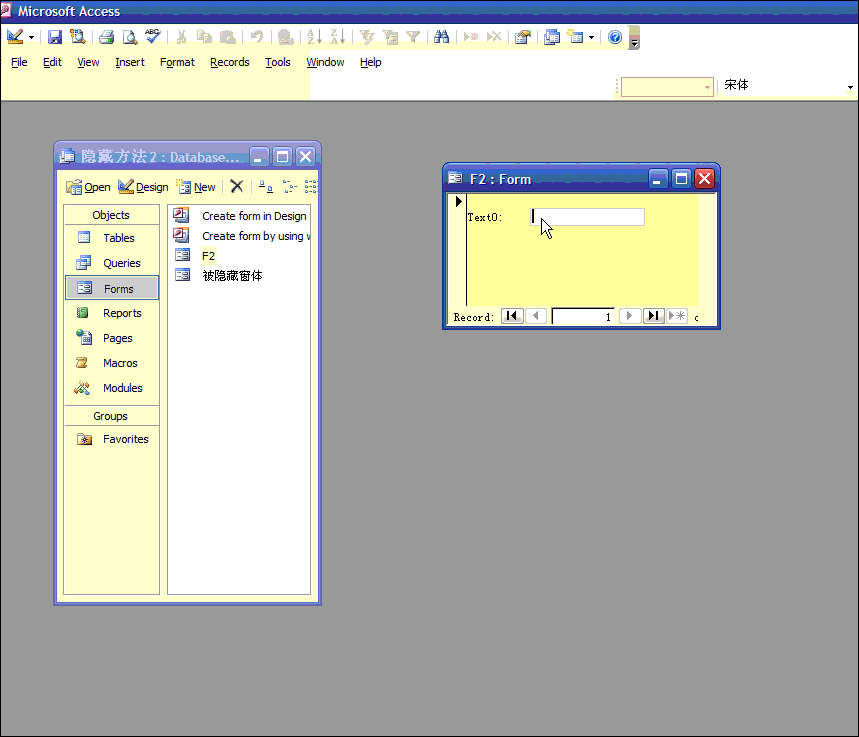Select the 被隐藏窗体 form in the list
Screen dimensions: 859x737
pyautogui.click(x=219, y=276)
